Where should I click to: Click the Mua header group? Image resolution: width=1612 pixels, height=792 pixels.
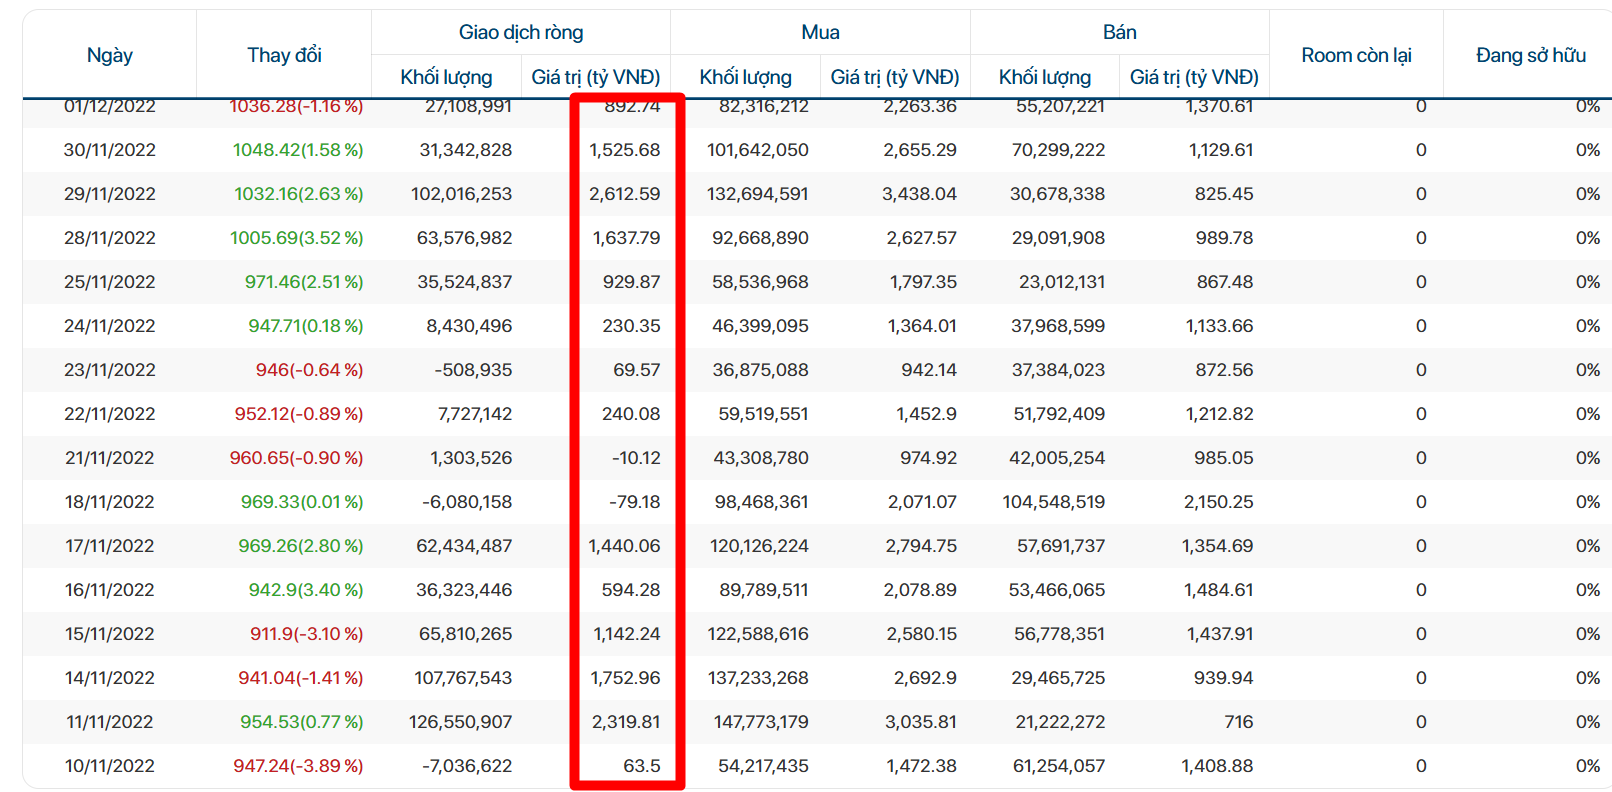[820, 32]
